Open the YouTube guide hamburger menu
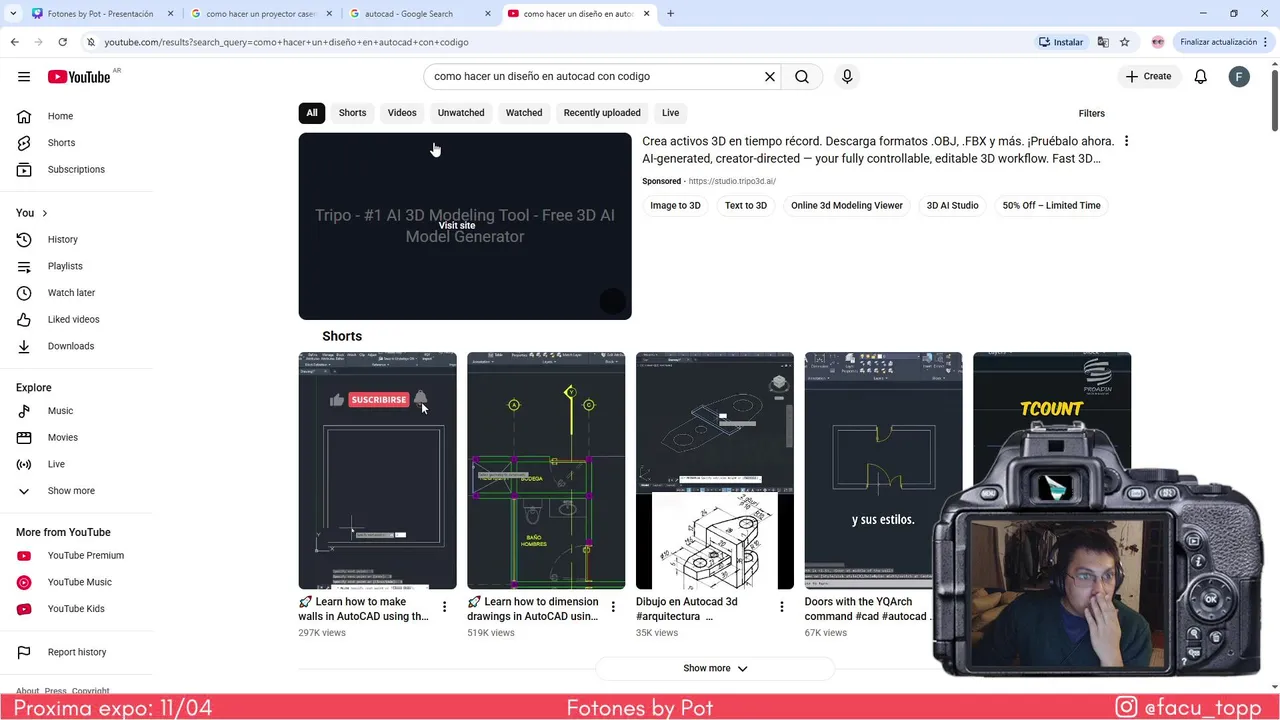Viewport: 1280px width, 720px height. (24, 77)
